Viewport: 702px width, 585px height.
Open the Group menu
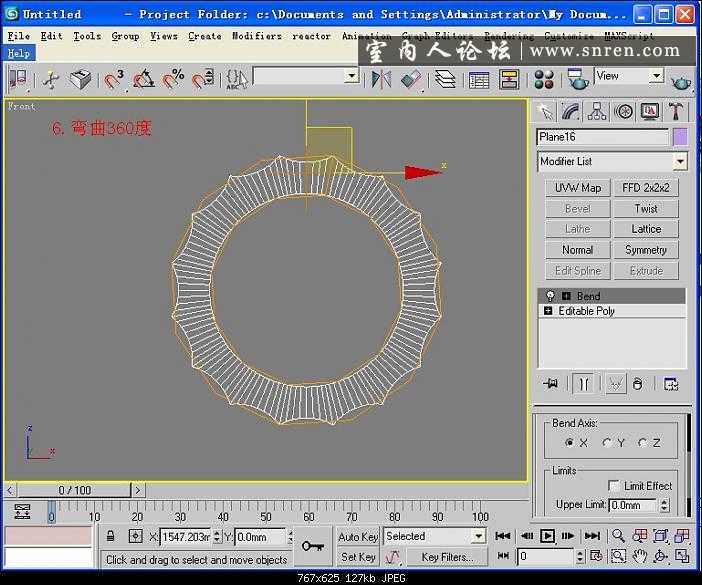click(x=125, y=36)
